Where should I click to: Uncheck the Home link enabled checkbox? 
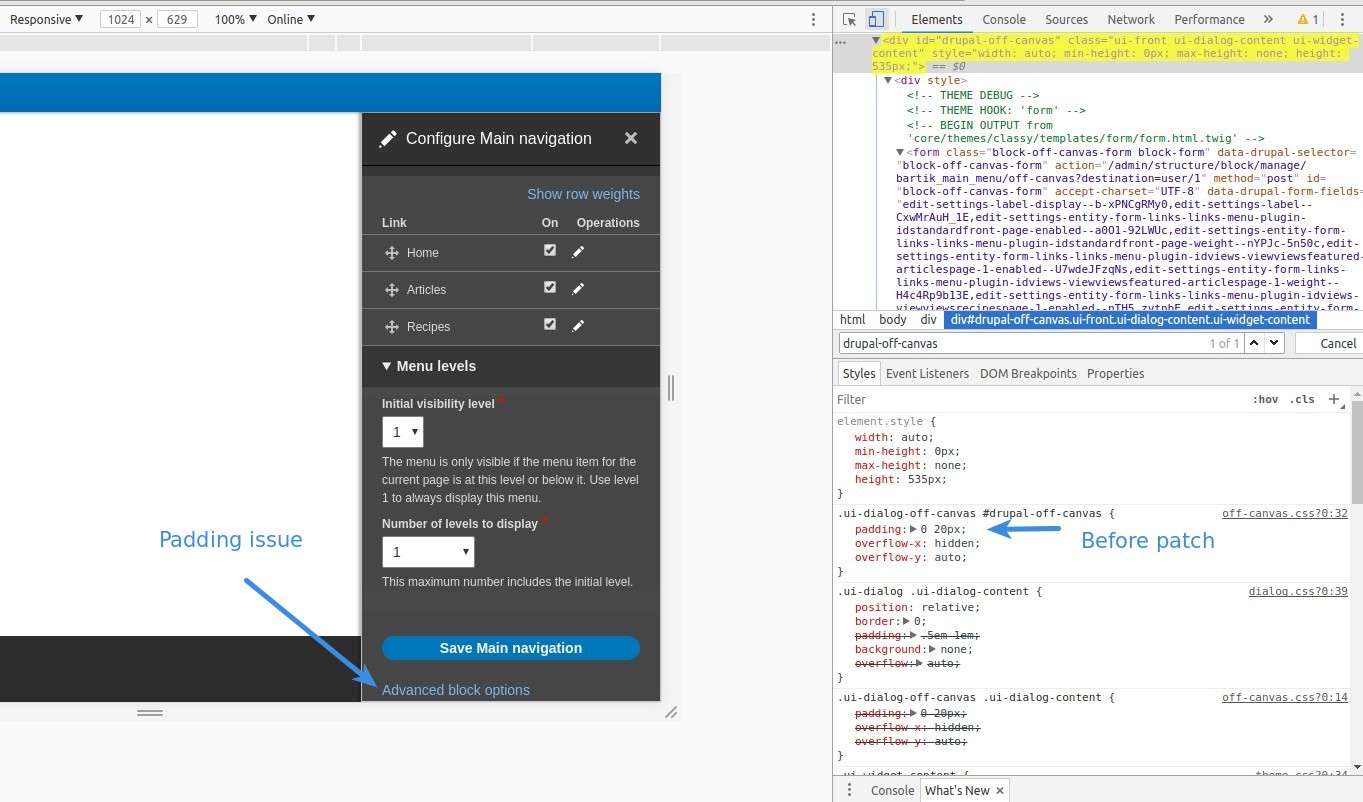click(x=549, y=250)
